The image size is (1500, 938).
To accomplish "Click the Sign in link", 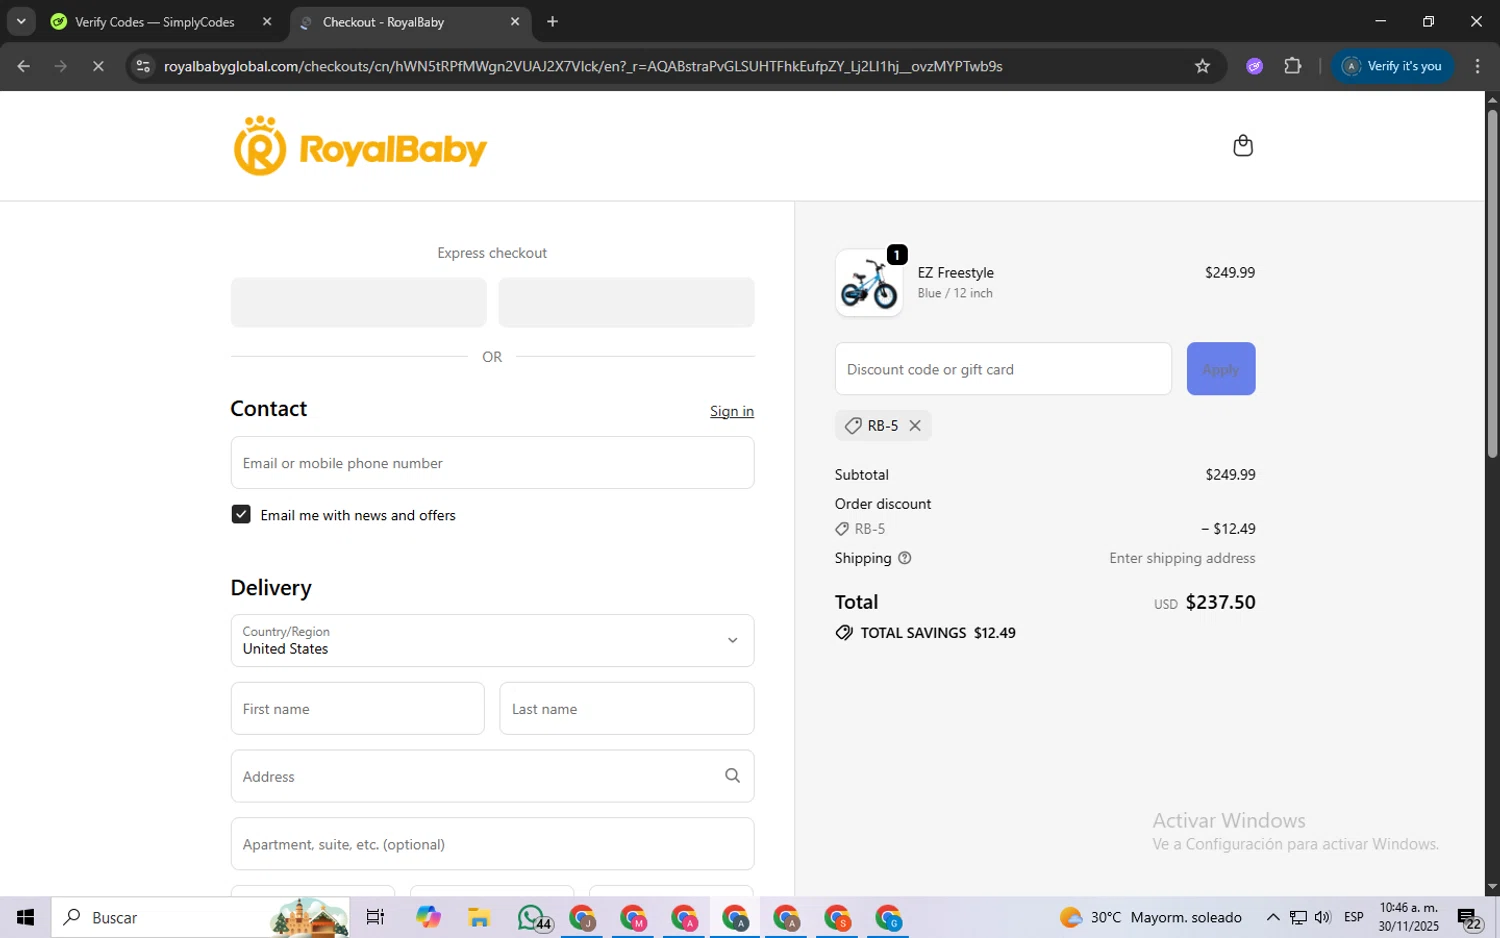I will point(732,411).
